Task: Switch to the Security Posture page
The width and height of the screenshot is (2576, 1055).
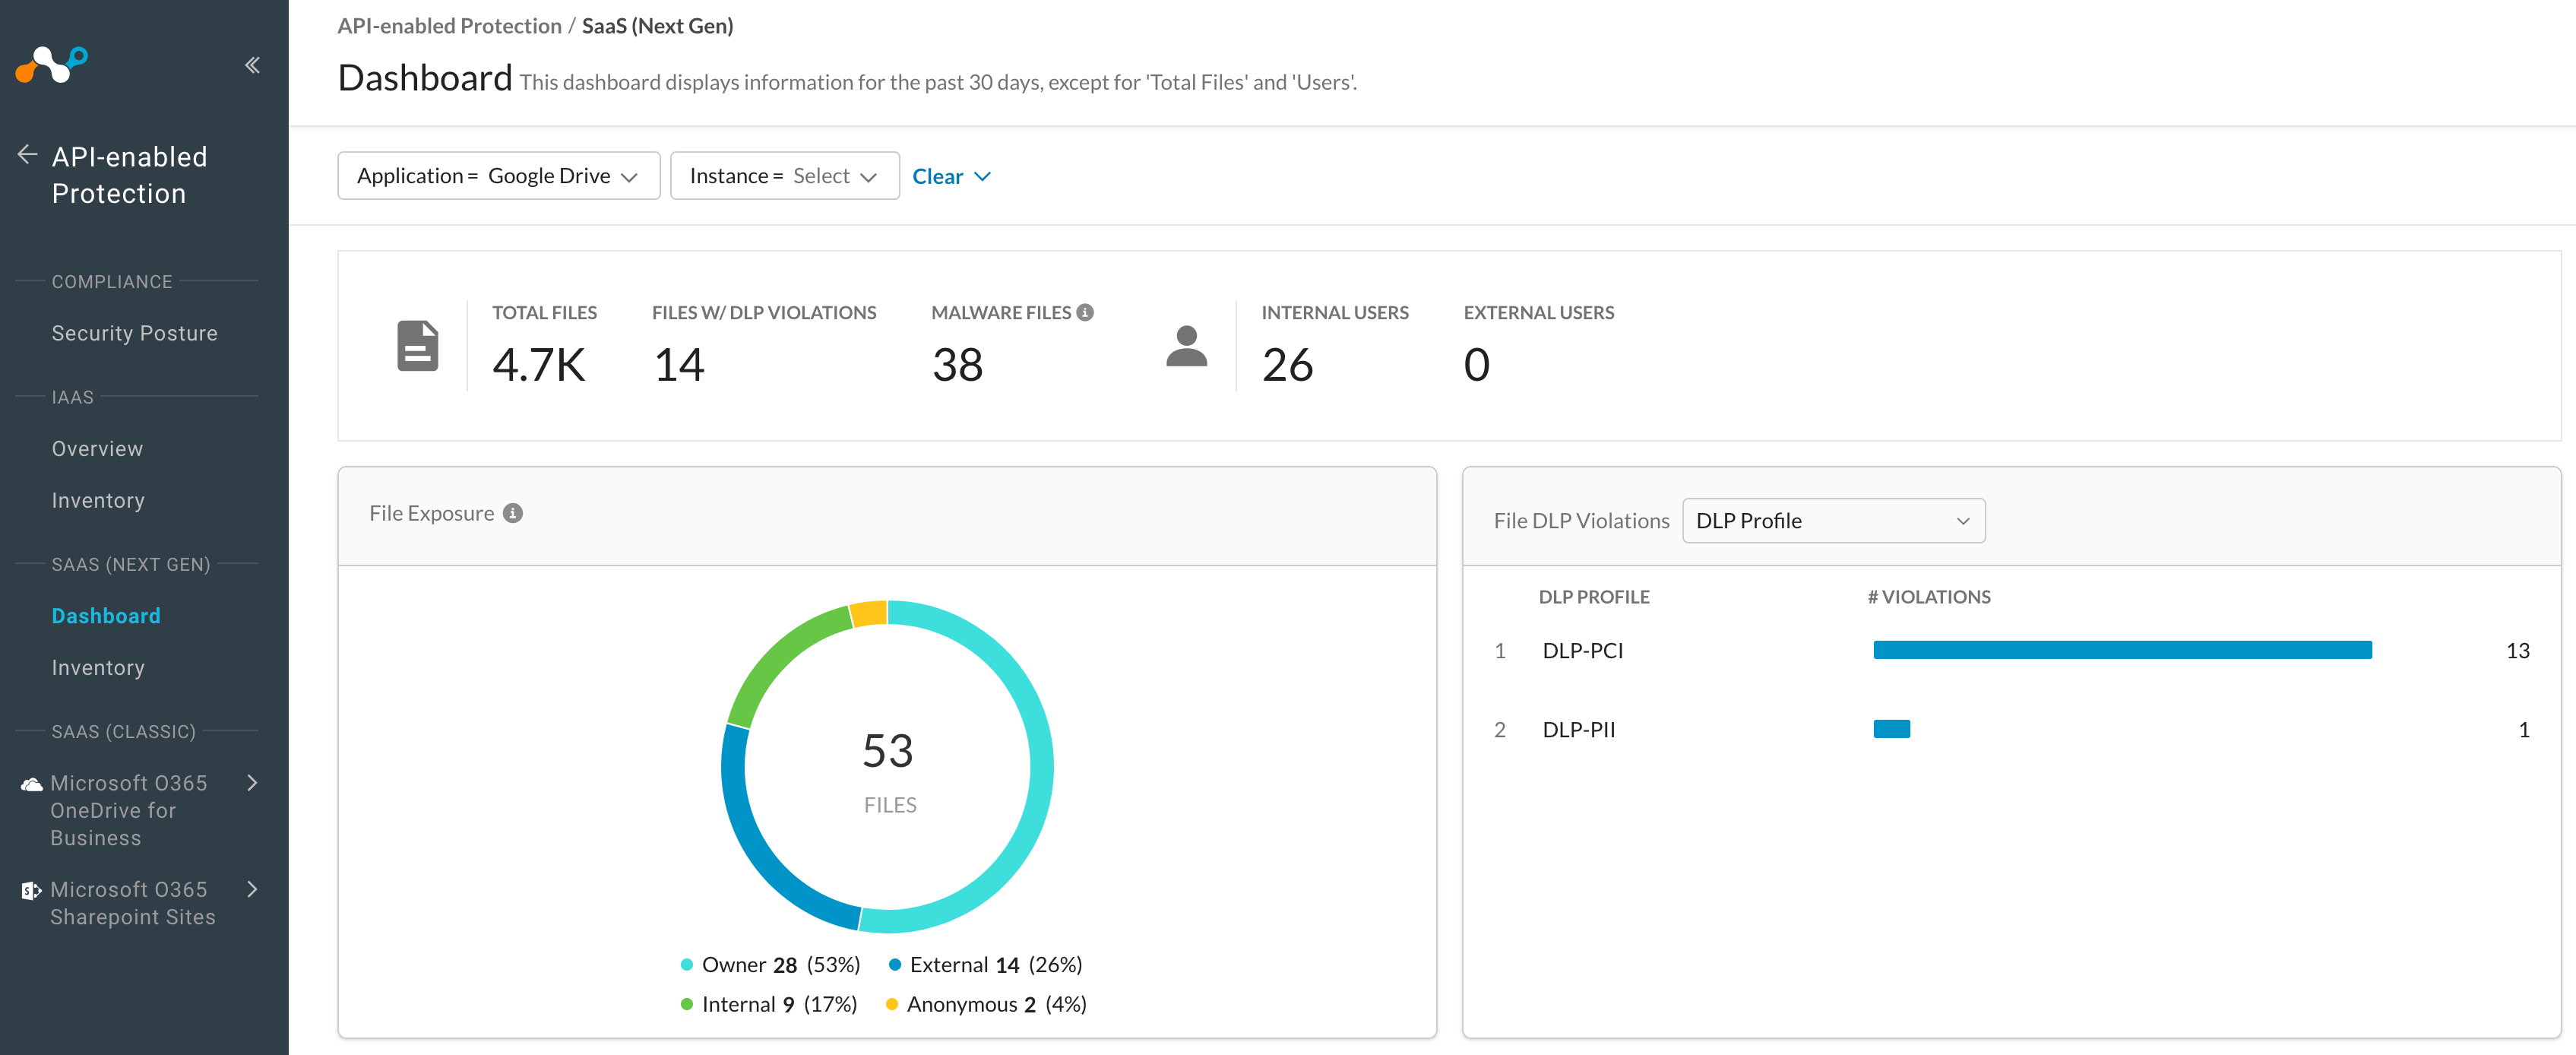Action: [x=134, y=332]
